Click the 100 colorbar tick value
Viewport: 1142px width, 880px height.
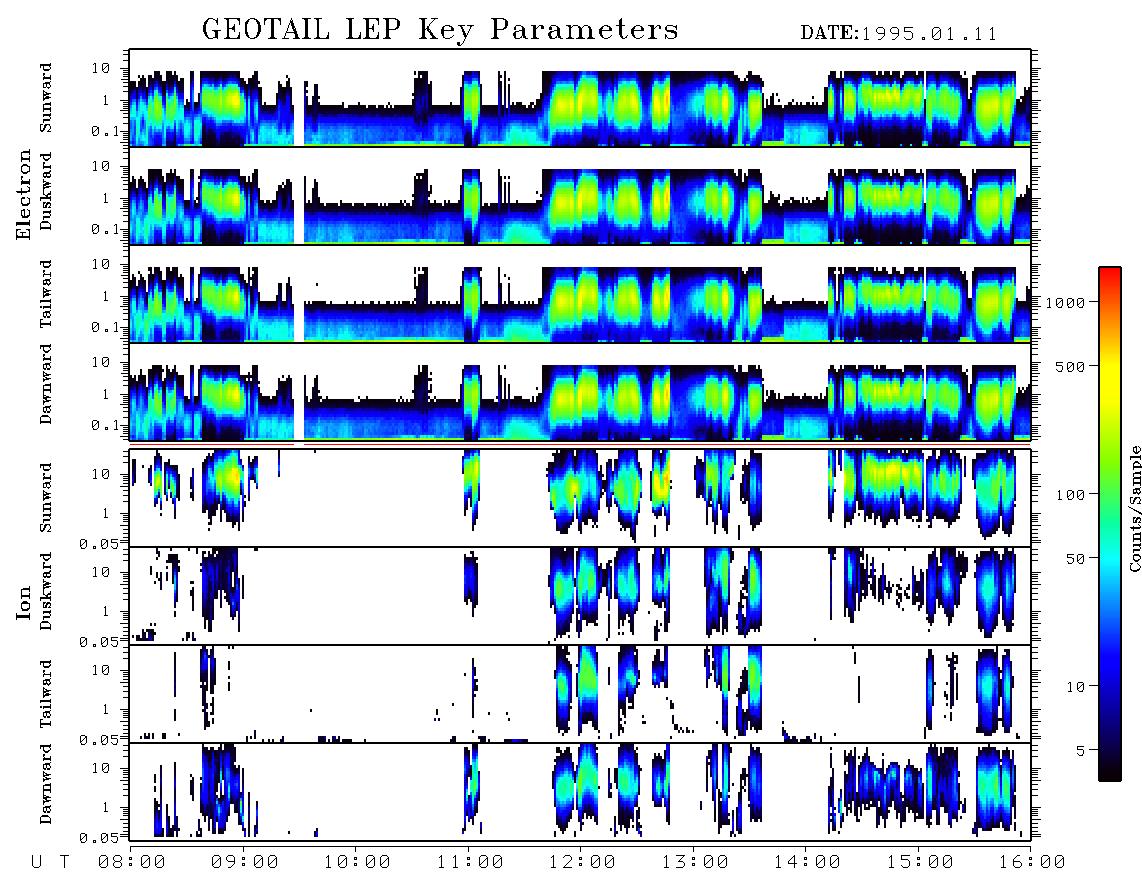coord(1070,495)
